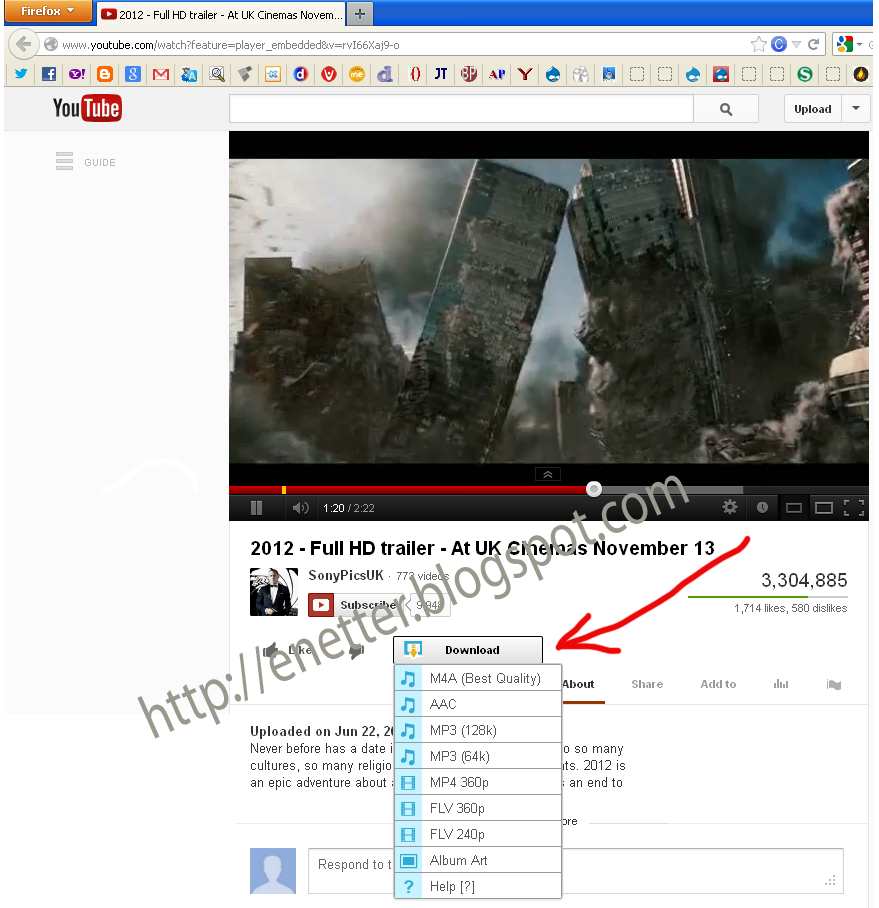
Task: Click the comment box user avatar
Action: (x=273, y=872)
